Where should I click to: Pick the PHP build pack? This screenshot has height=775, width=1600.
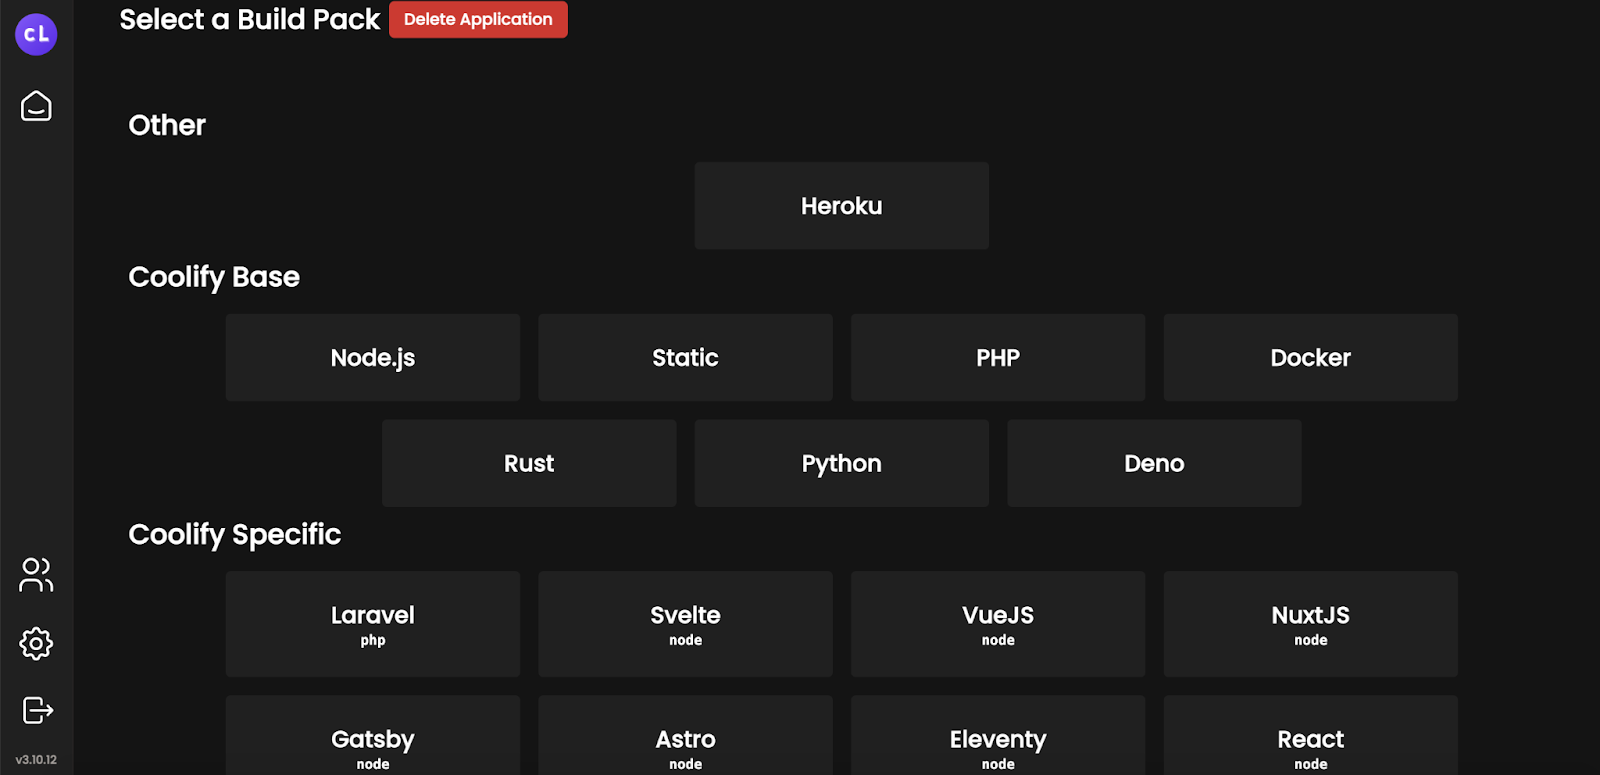point(997,358)
